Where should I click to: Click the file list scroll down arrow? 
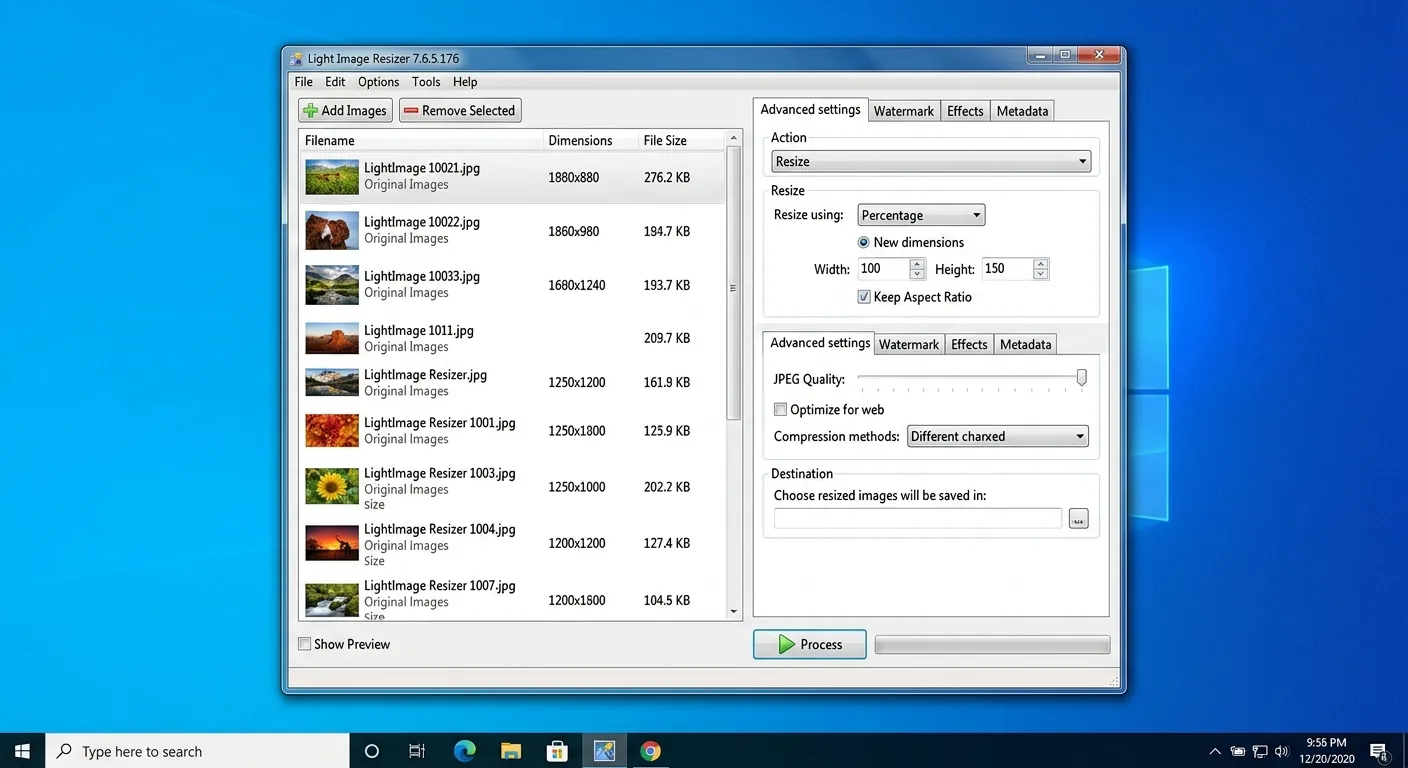[x=734, y=611]
